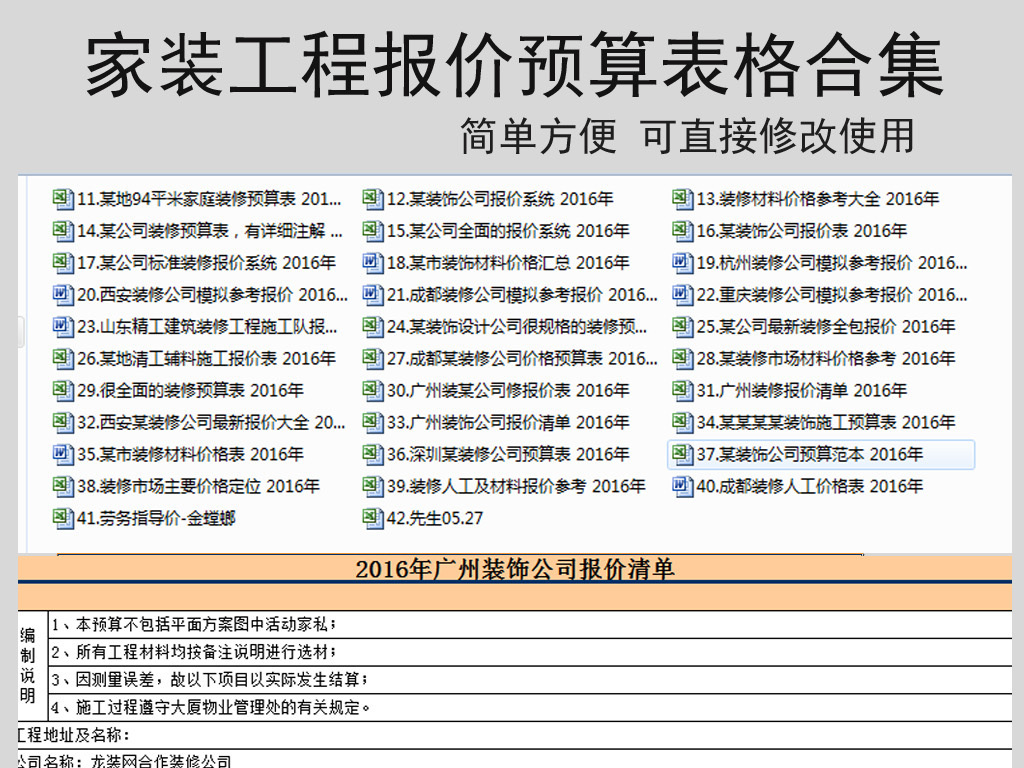Click the 2016年广州装饰公司报价清单 title cell

pyautogui.click(x=514, y=570)
